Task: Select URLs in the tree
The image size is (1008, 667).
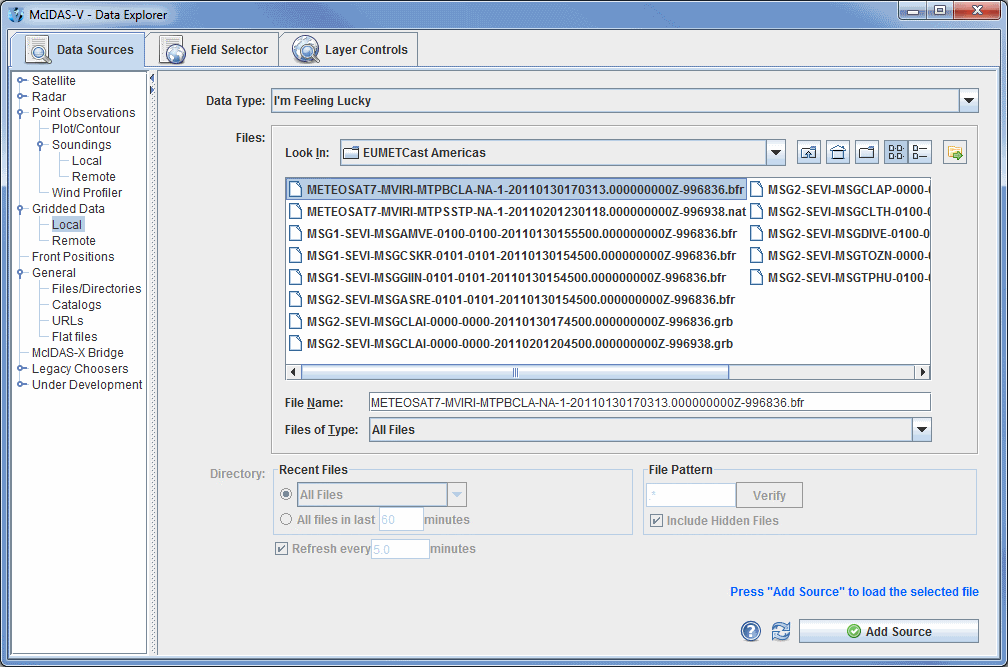Action: [68, 321]
